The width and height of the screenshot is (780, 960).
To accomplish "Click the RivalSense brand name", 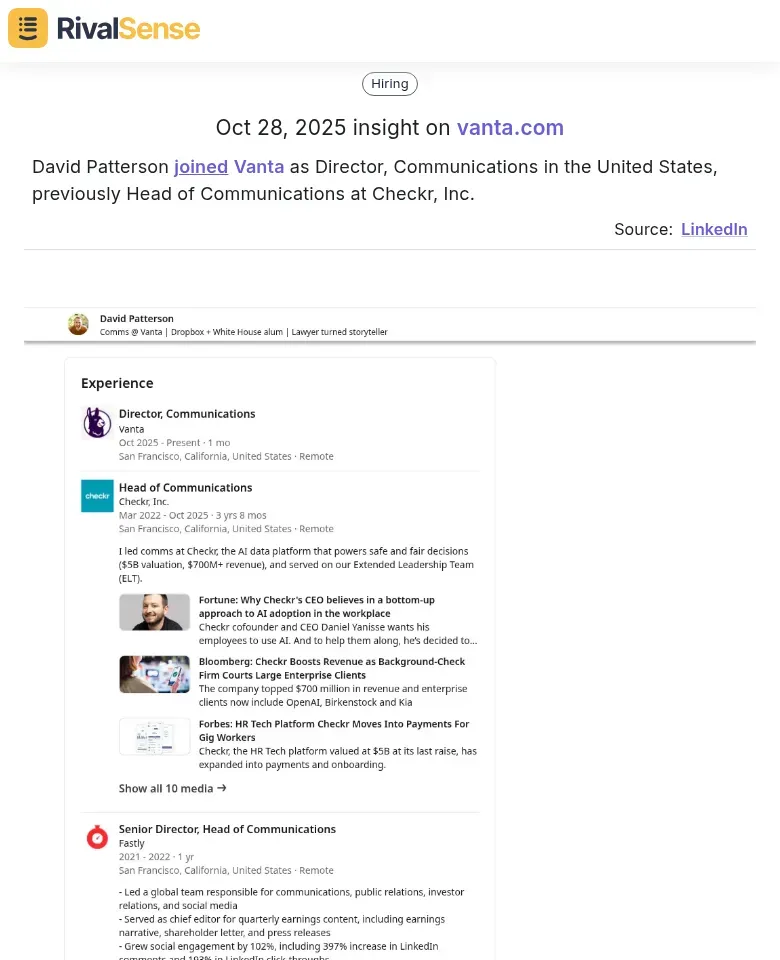I will (x=128, y=28).
